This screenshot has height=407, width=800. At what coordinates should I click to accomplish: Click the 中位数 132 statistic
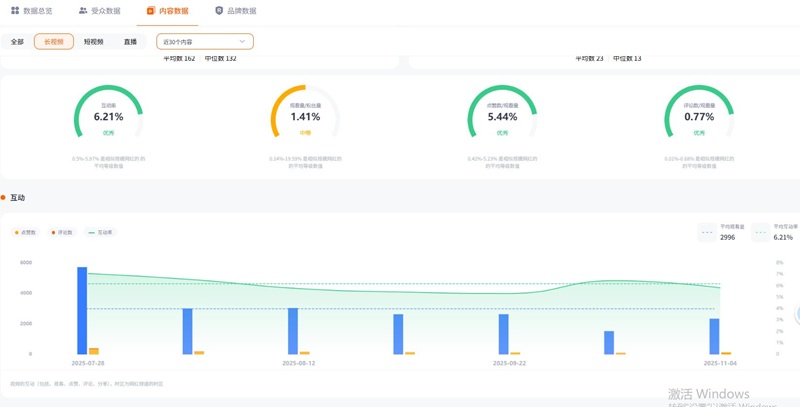tap(220, 59)
